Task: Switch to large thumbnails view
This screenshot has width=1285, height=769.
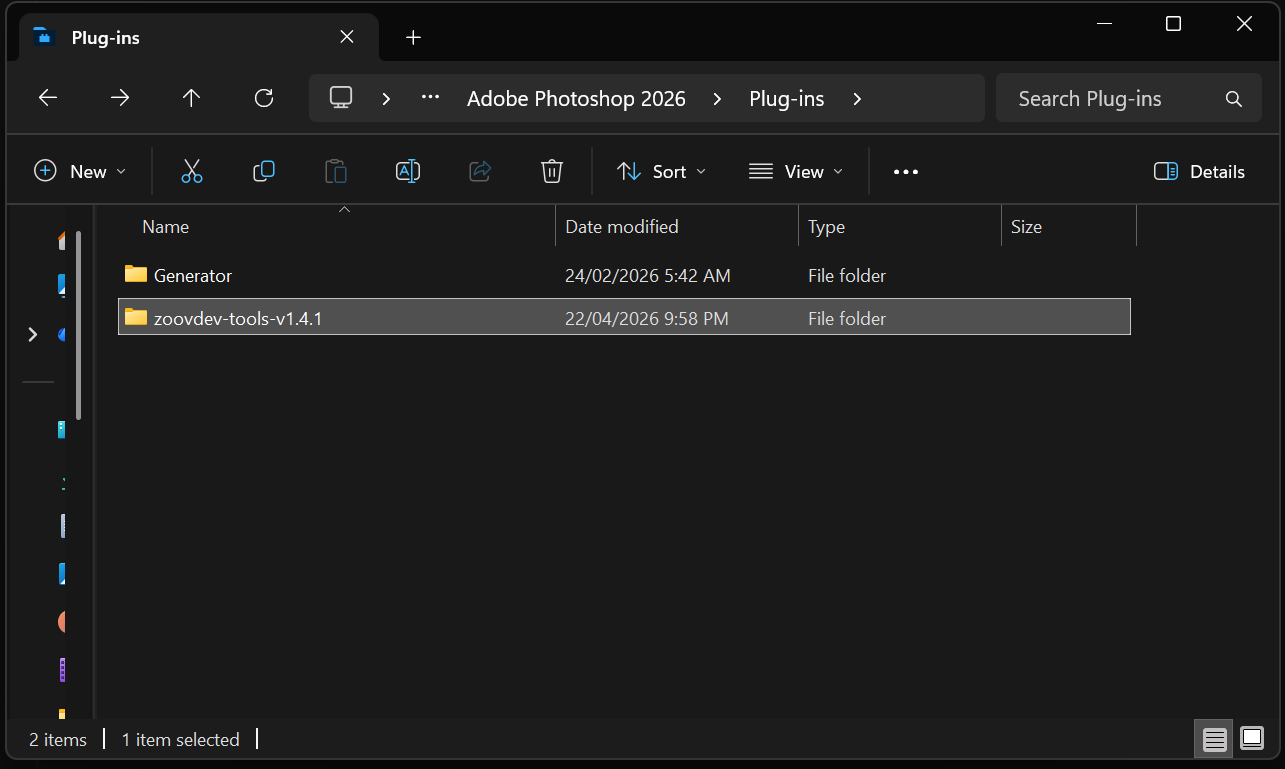Action: (x=1251, y=738)
